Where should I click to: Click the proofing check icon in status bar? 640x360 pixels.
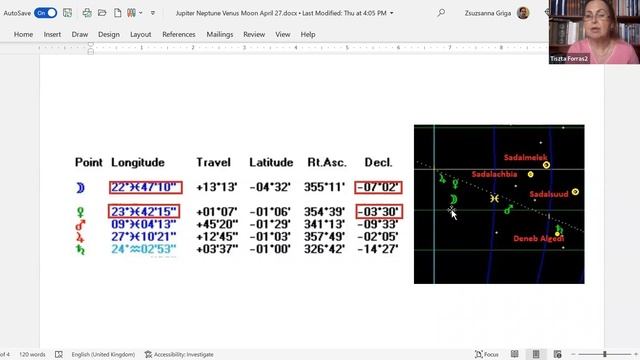(59, 354)
